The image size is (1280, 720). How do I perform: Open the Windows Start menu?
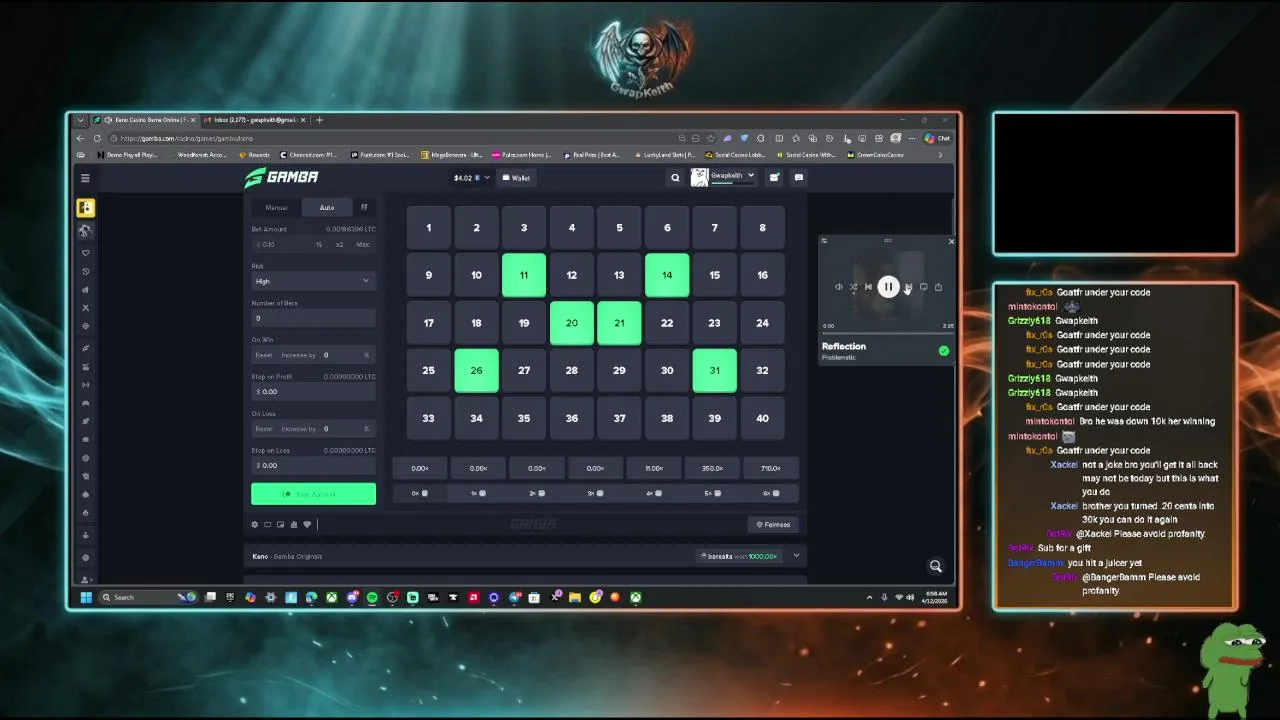(x=86, y=597)
